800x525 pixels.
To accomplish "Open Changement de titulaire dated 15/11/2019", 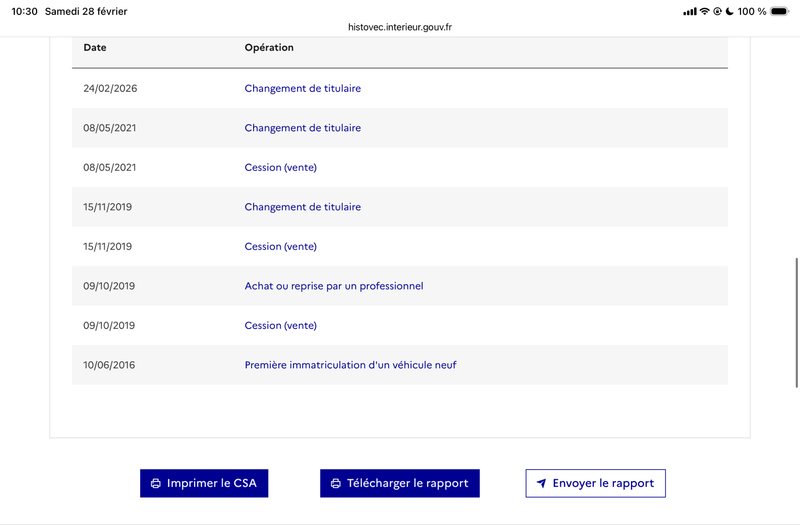I will pyautogui.click(x=303, y=207).
